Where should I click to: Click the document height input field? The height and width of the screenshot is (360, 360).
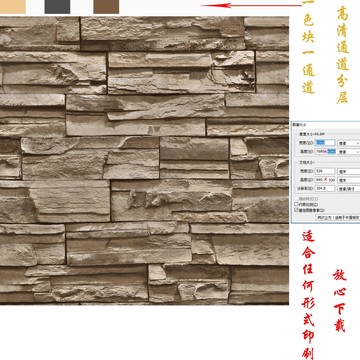click(325, 180)
